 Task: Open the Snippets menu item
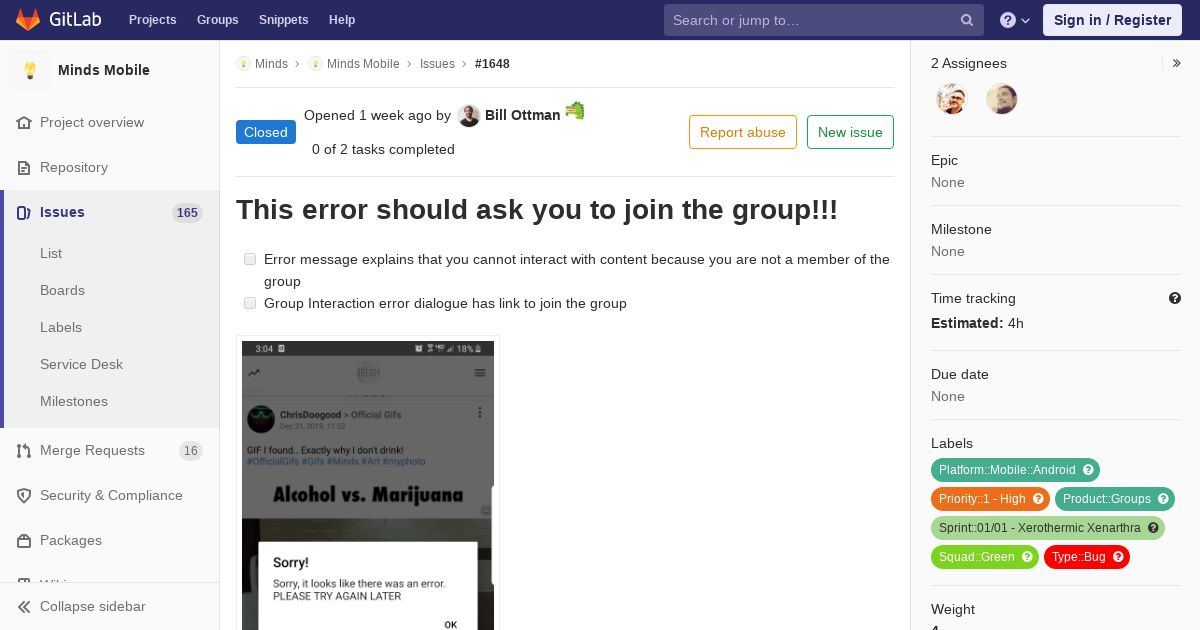coord(284,20)
